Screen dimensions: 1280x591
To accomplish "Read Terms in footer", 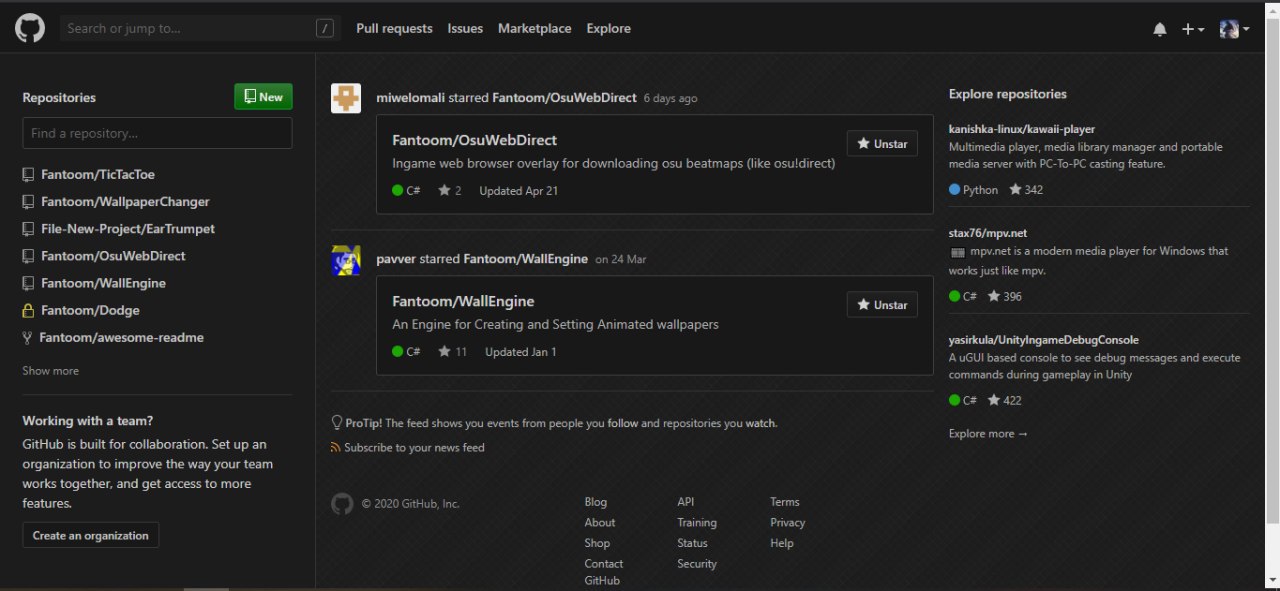I will tap(785, 502).
